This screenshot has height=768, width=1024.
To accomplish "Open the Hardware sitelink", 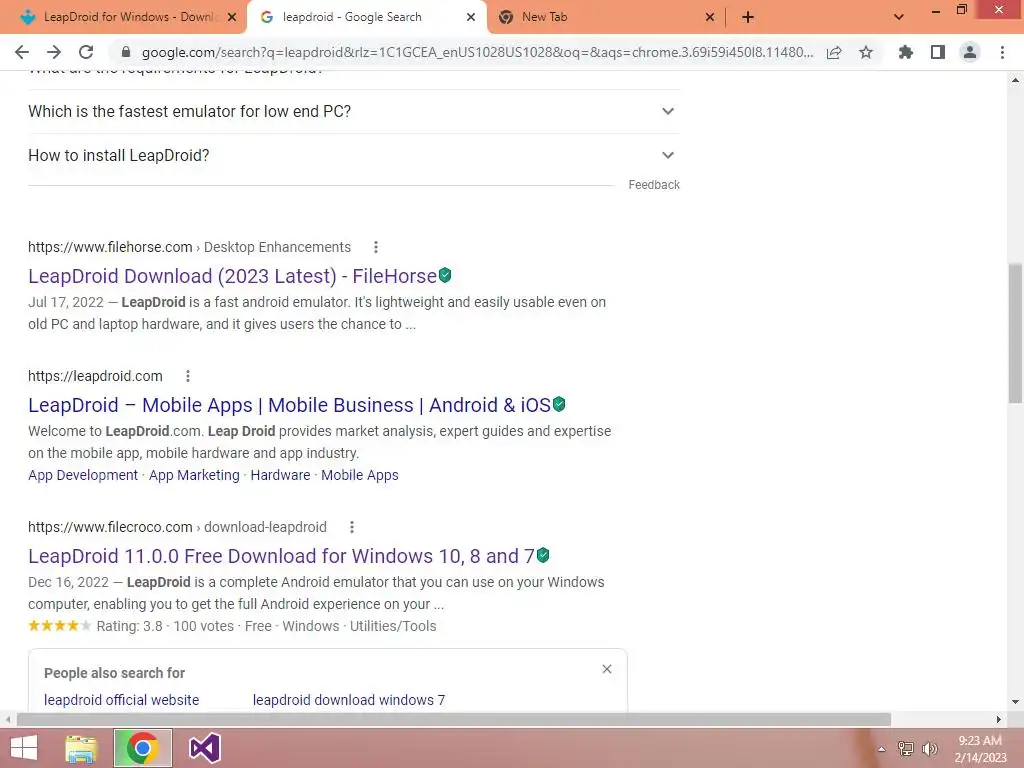I will pos(280,475).
